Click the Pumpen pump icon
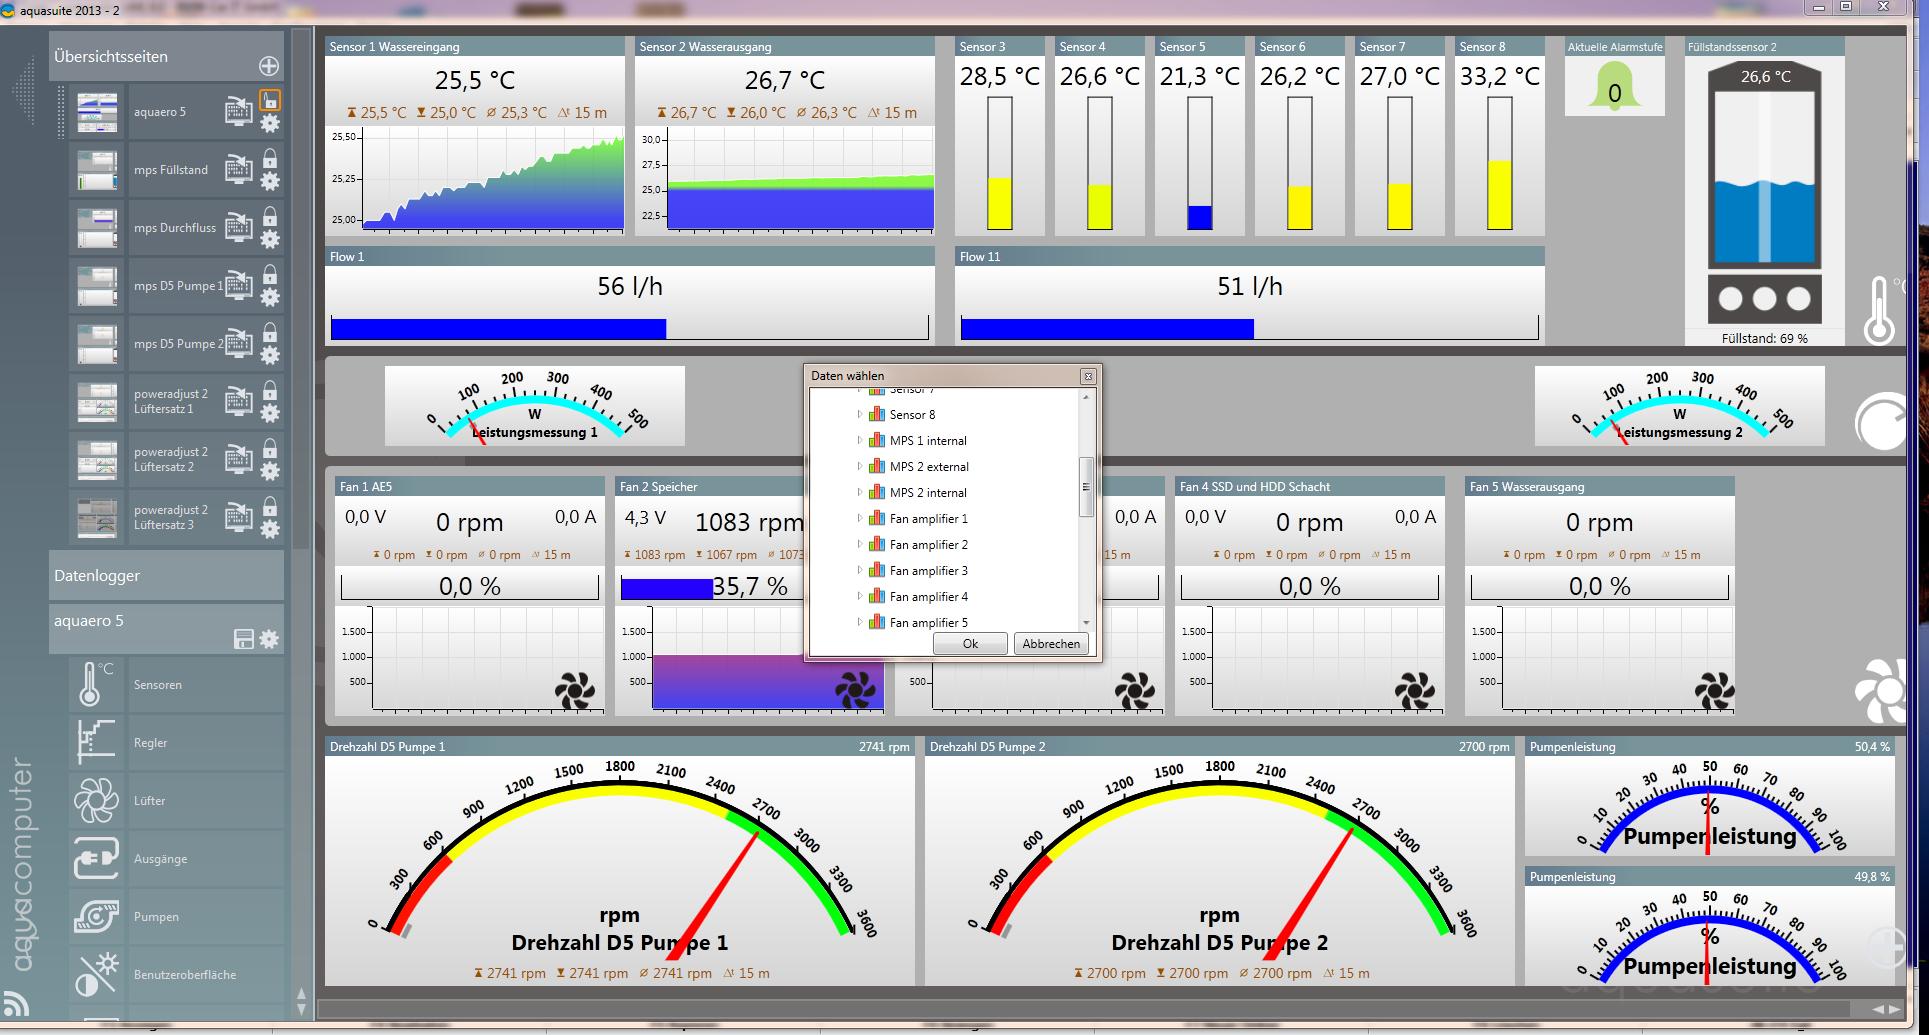Screen dimensions: 1929x1035 coord(96,917)
